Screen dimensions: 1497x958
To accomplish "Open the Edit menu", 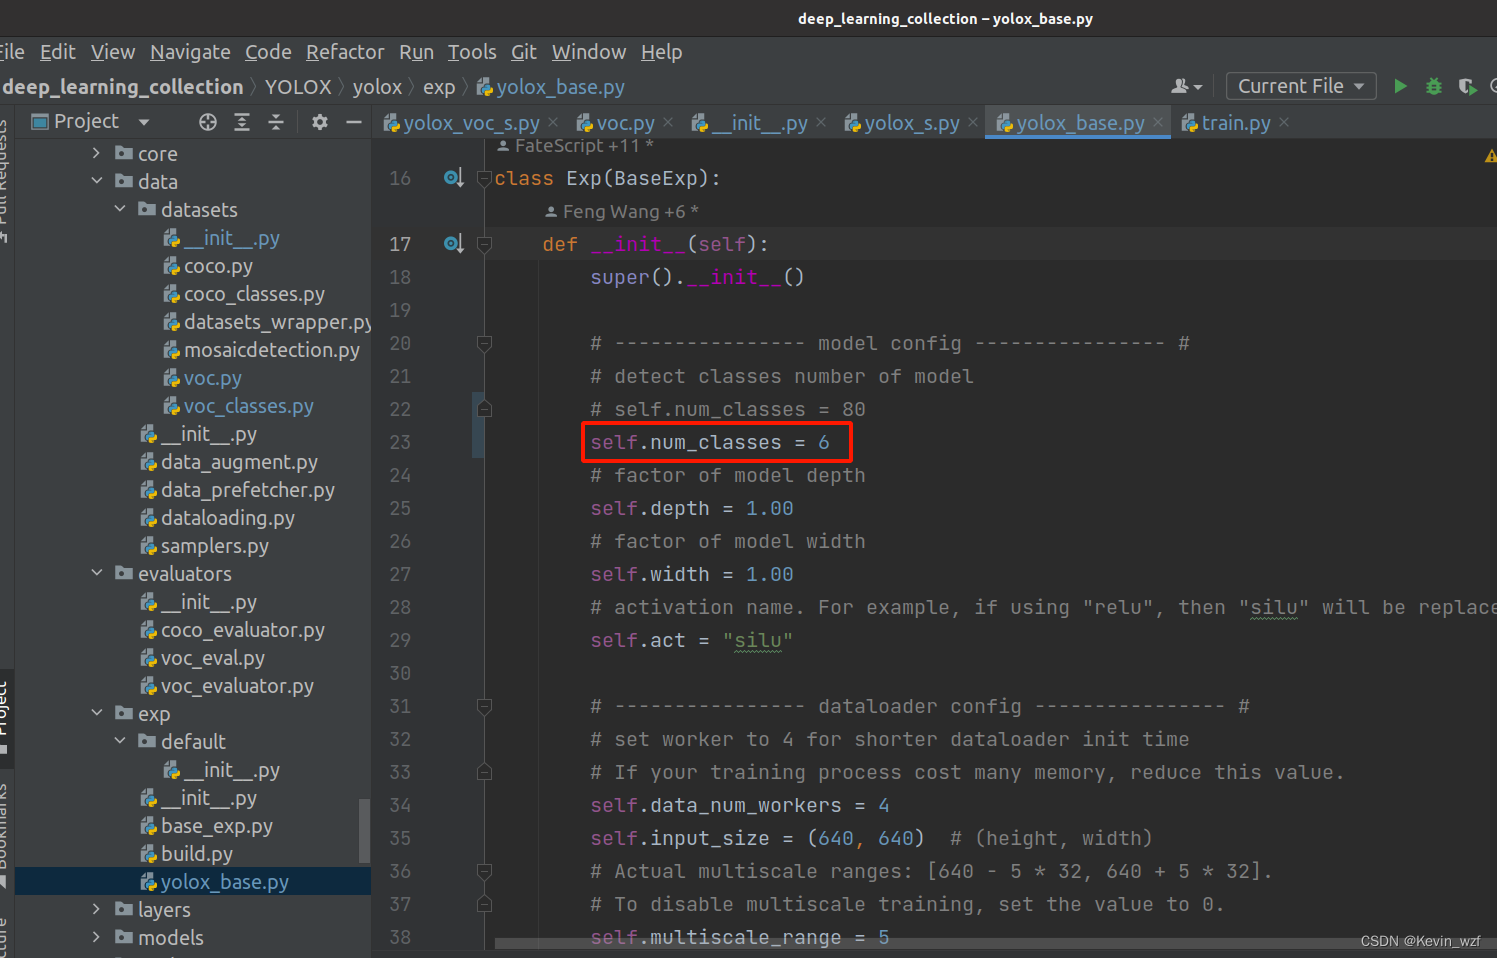I will point(57,52).
